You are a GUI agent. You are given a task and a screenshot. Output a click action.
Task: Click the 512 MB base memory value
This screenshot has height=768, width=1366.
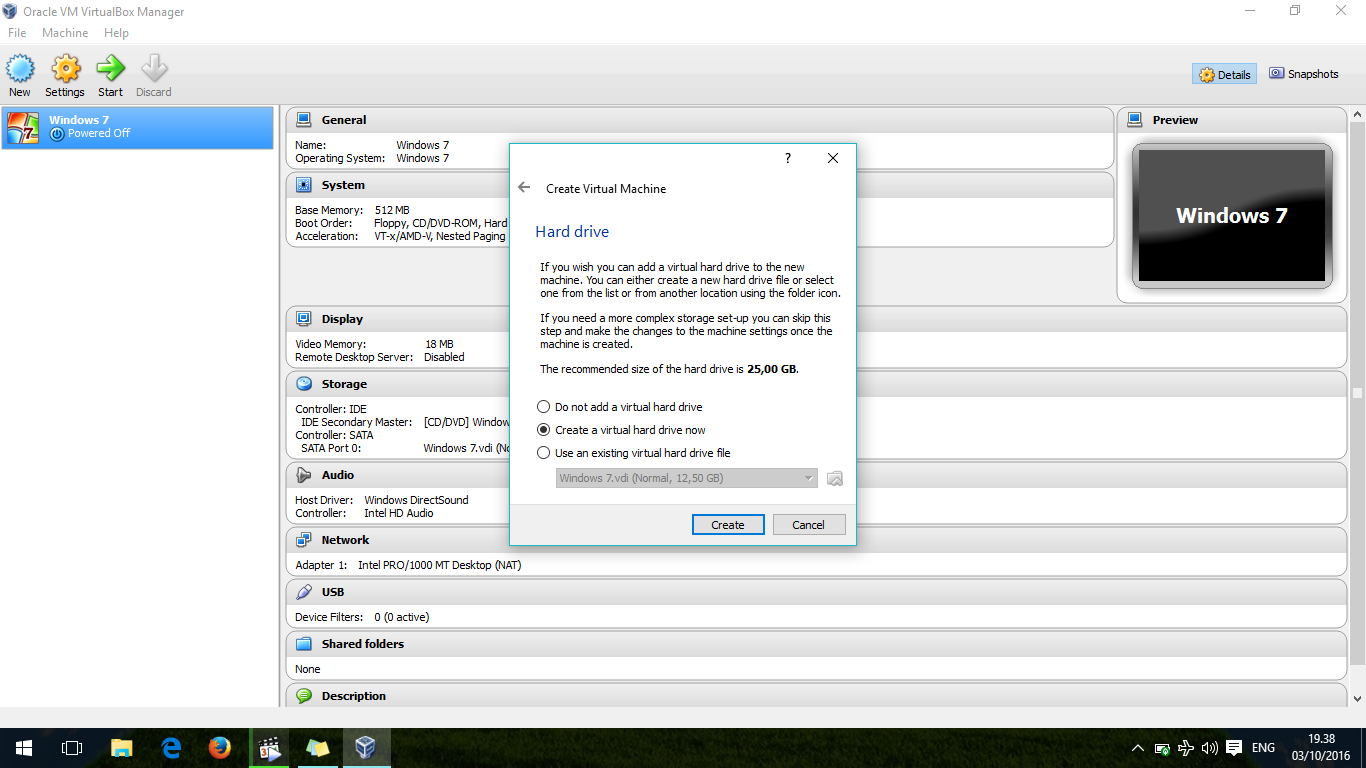click(x=392, y=210)
